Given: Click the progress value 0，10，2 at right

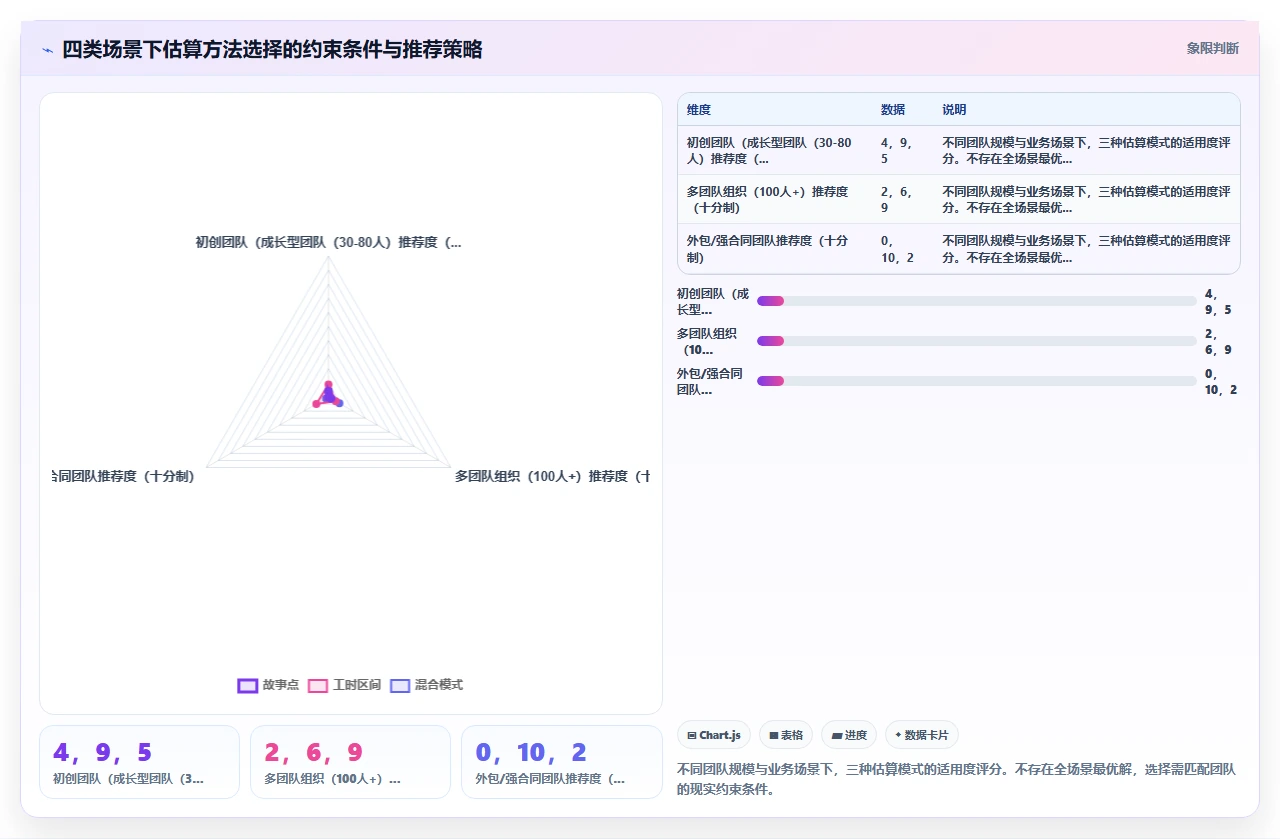Looking at the screenshot, I should 1221,381.
